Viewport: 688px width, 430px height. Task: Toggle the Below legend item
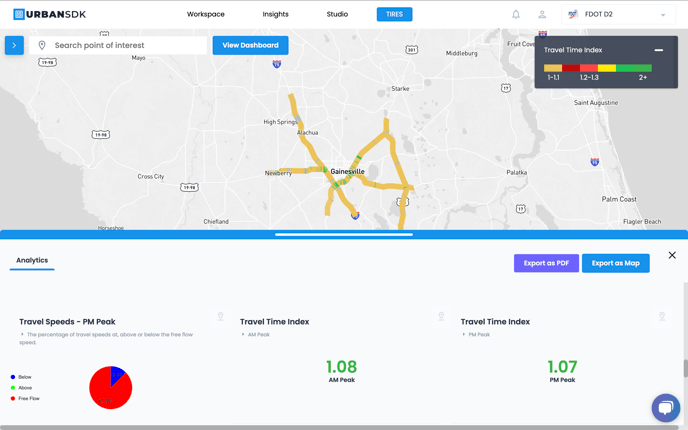pyautogui.click(x=21, y=377)
